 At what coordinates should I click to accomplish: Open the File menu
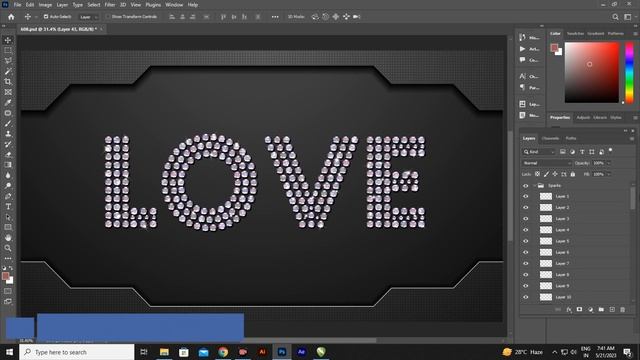[x=17, y=5]
